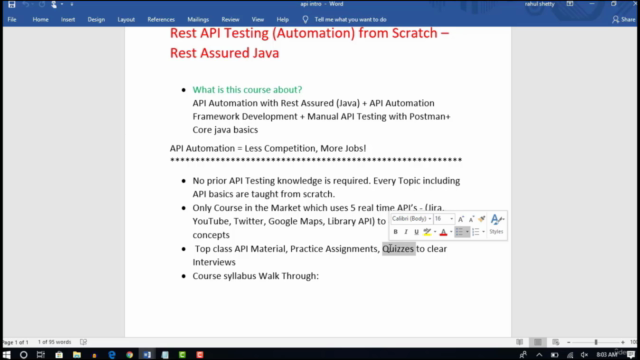Click the Touch/Mouse mode icon in title bar
Image resolution: width=640 pixels, height=360 pixels.
[x=54, y=4]
